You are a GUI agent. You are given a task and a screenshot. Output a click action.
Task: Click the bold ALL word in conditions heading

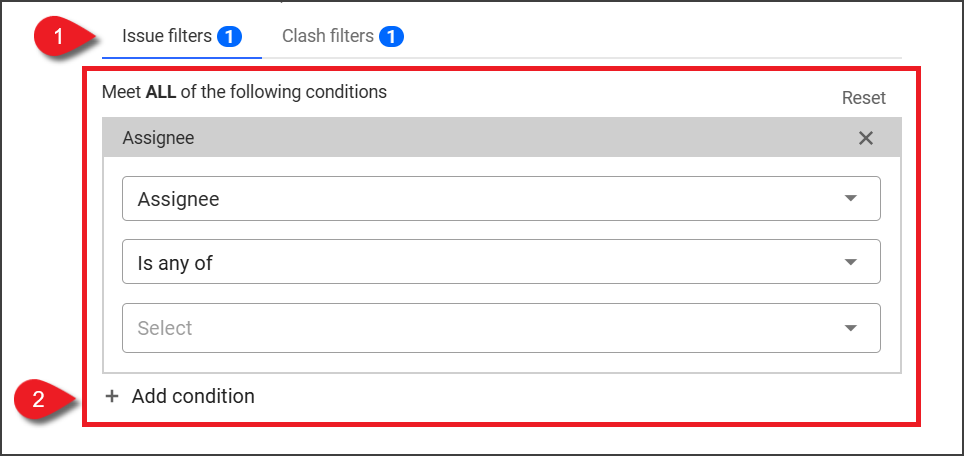pyautogui.click(x=161, y=92)
